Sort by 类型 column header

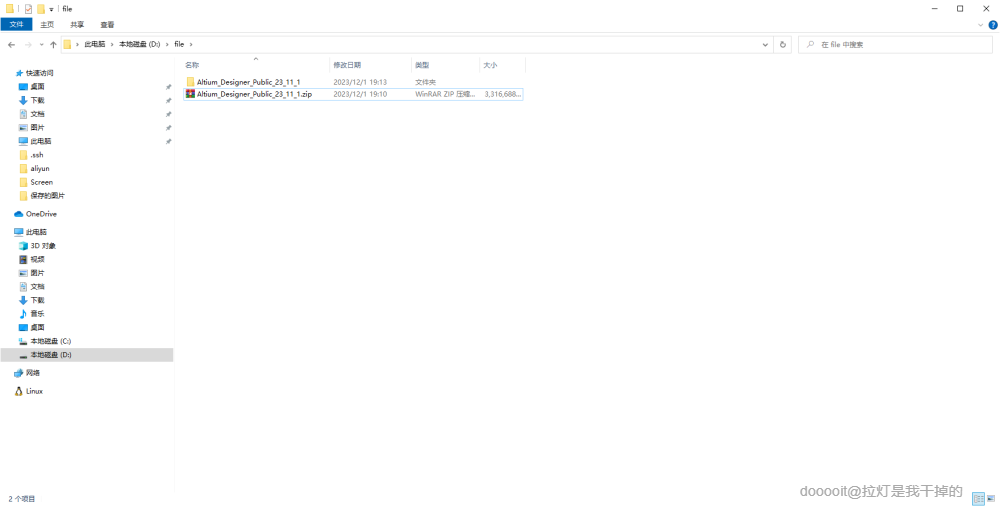[x=422, y=65]
